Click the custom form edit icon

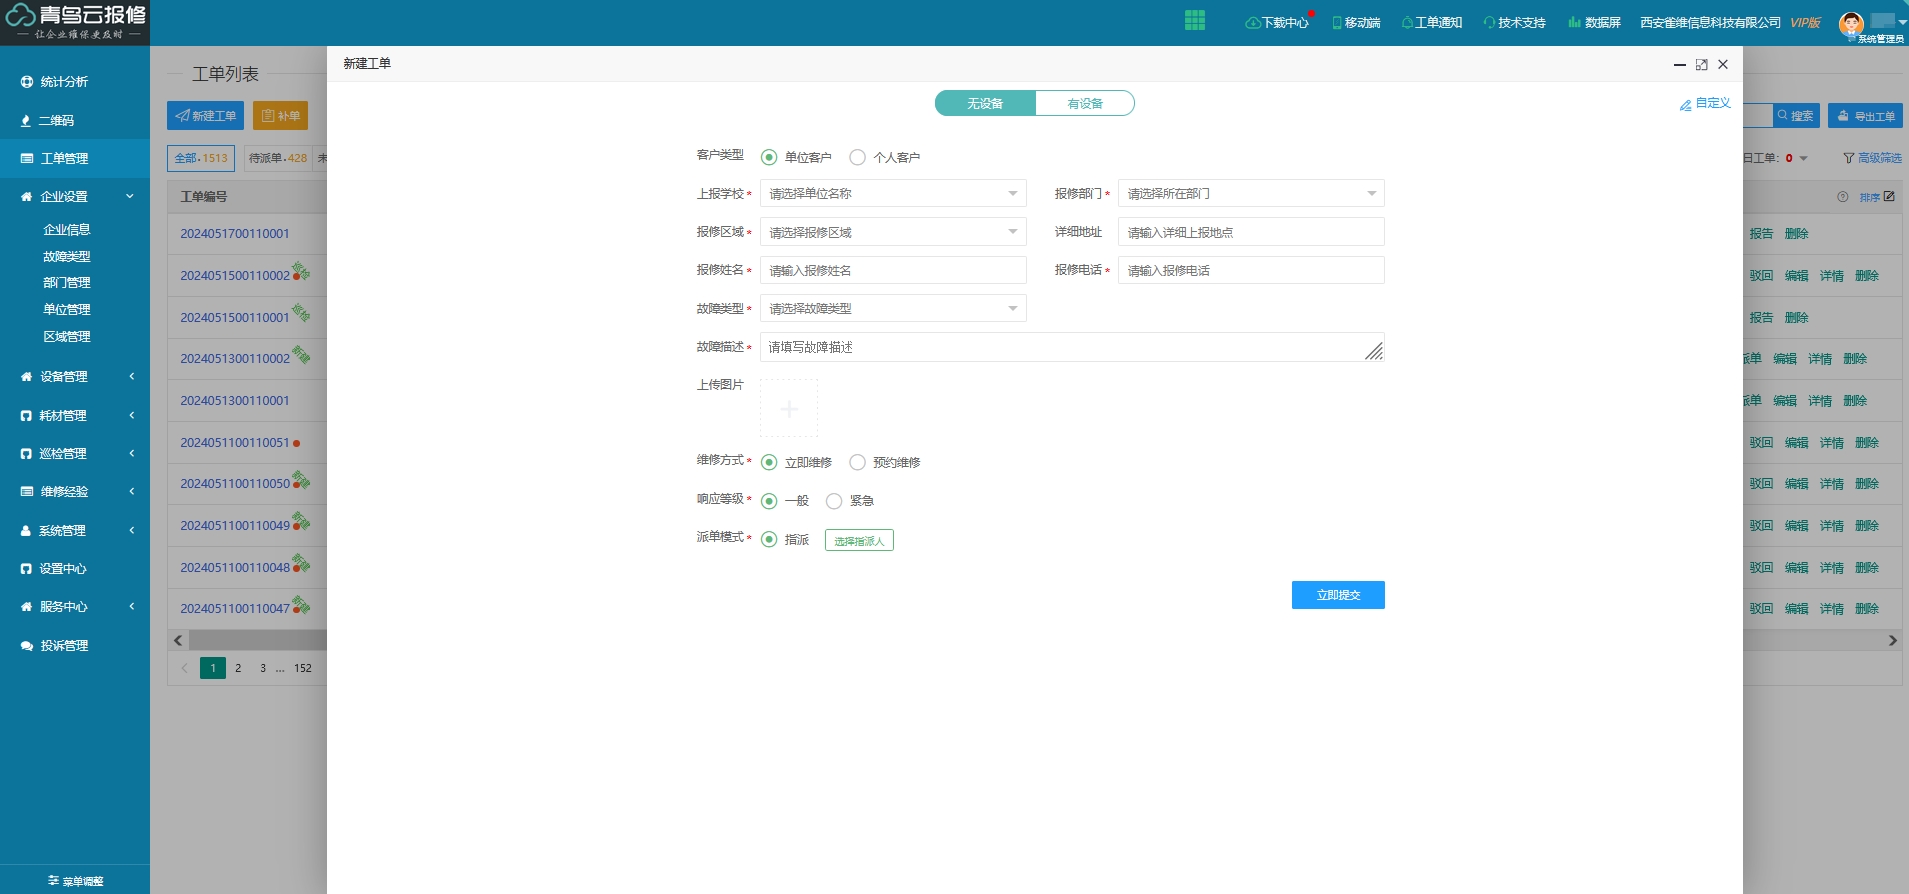[x=1685, y=104]
